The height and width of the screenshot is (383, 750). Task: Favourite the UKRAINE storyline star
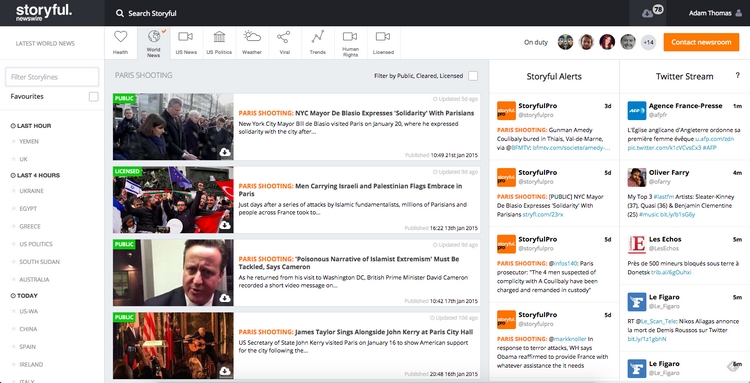pos(13,191)
